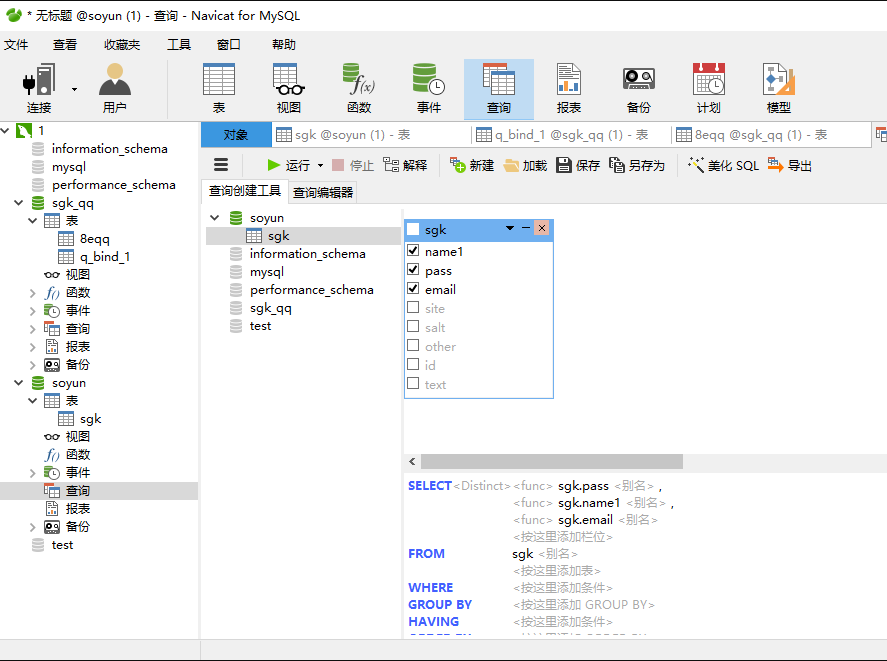The width and height of the screenshot is (887, 661).
Task: Switch to the 查询编辑器 tab
Action: [323, 192]
